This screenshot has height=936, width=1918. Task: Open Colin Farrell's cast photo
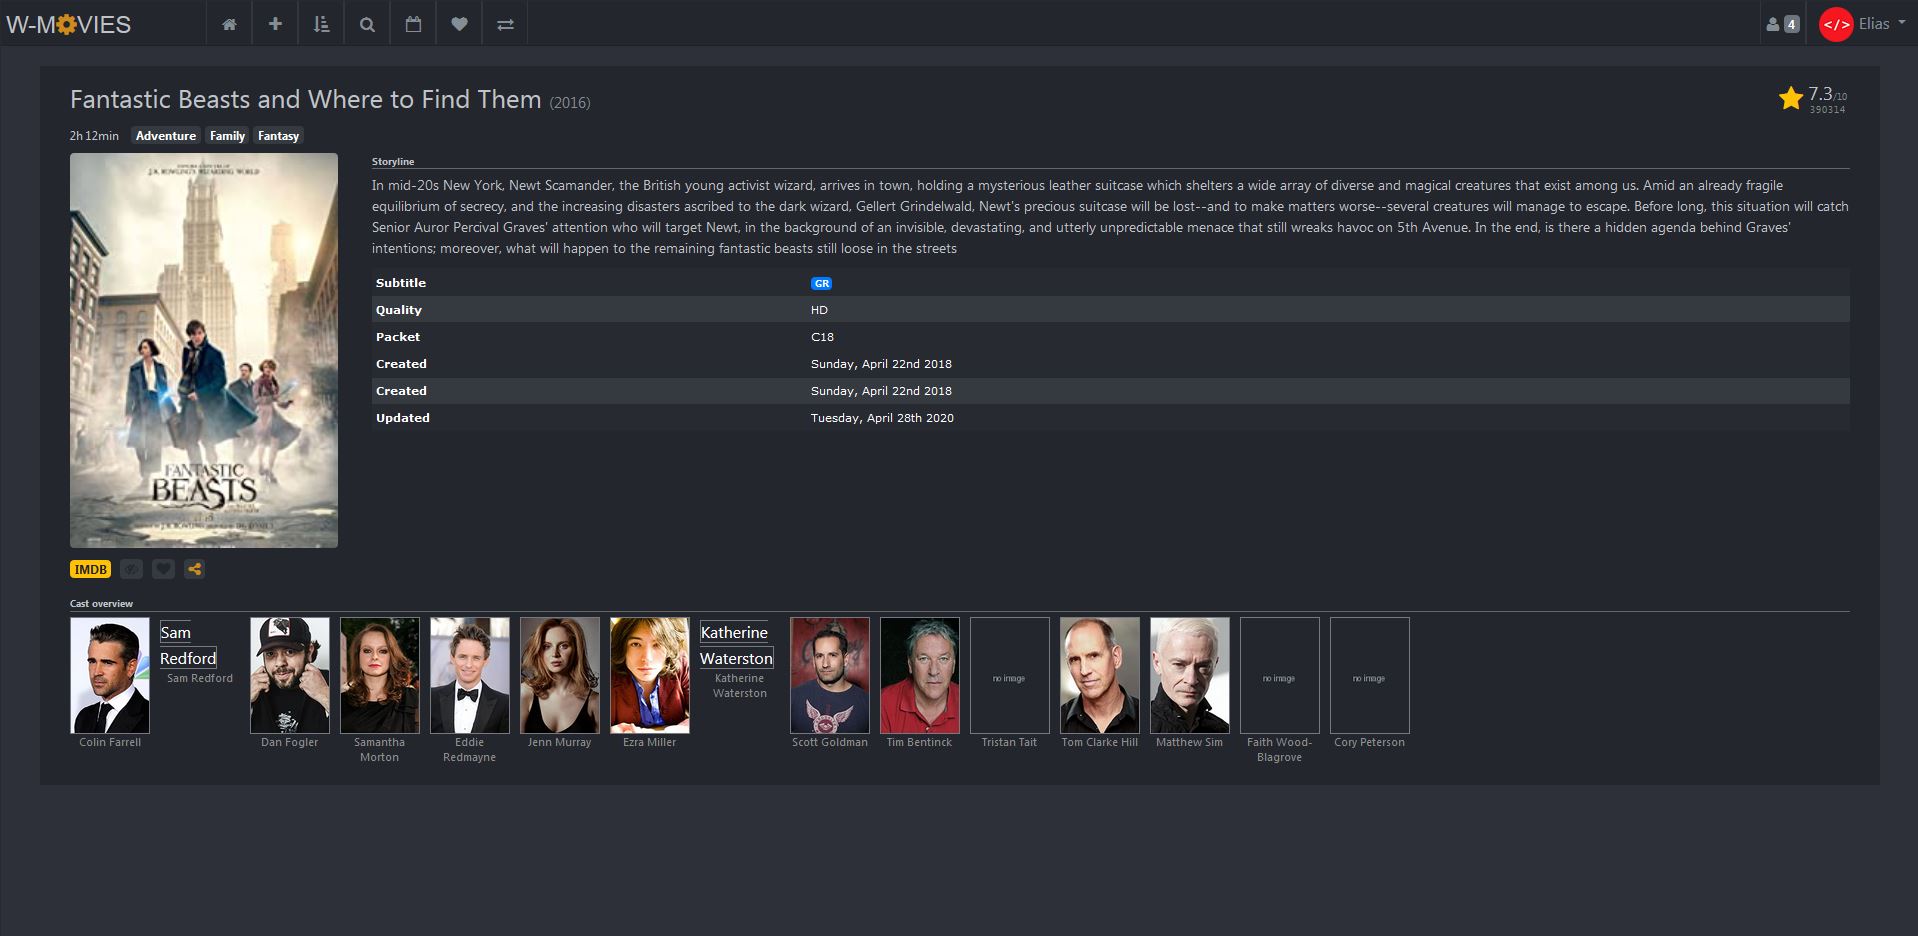[x=110, y=675]
